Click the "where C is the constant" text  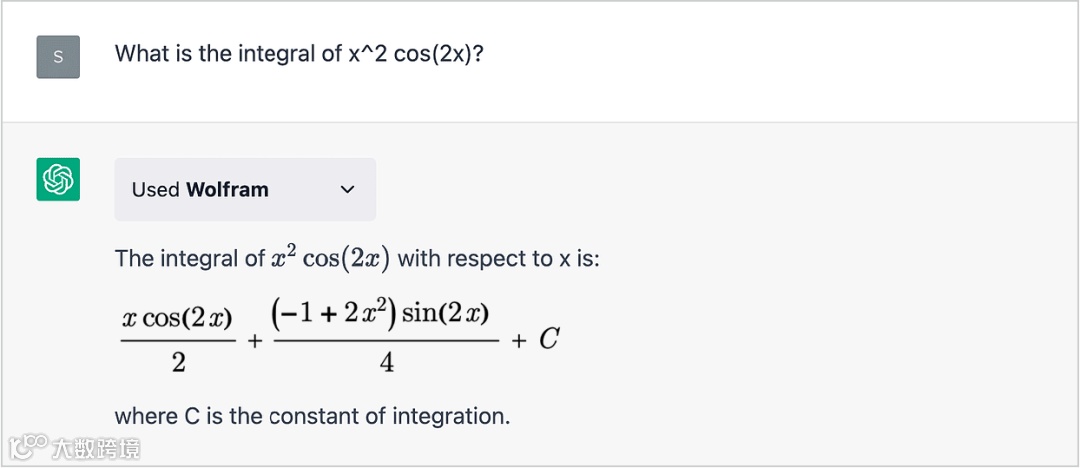tap(312, 415)
